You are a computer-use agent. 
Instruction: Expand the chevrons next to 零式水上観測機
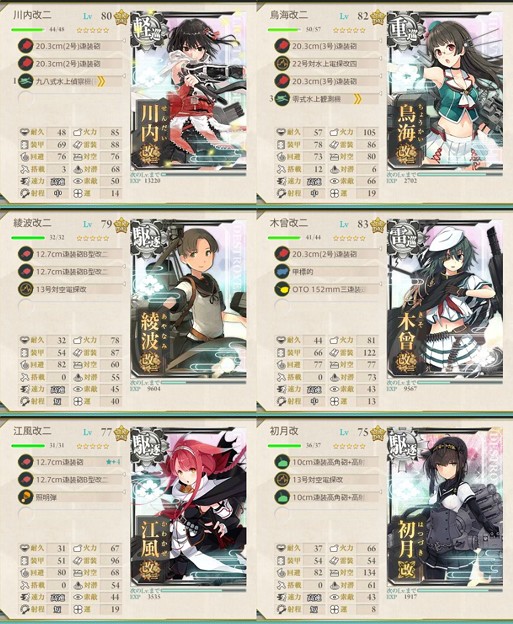[x=358, y=99]
